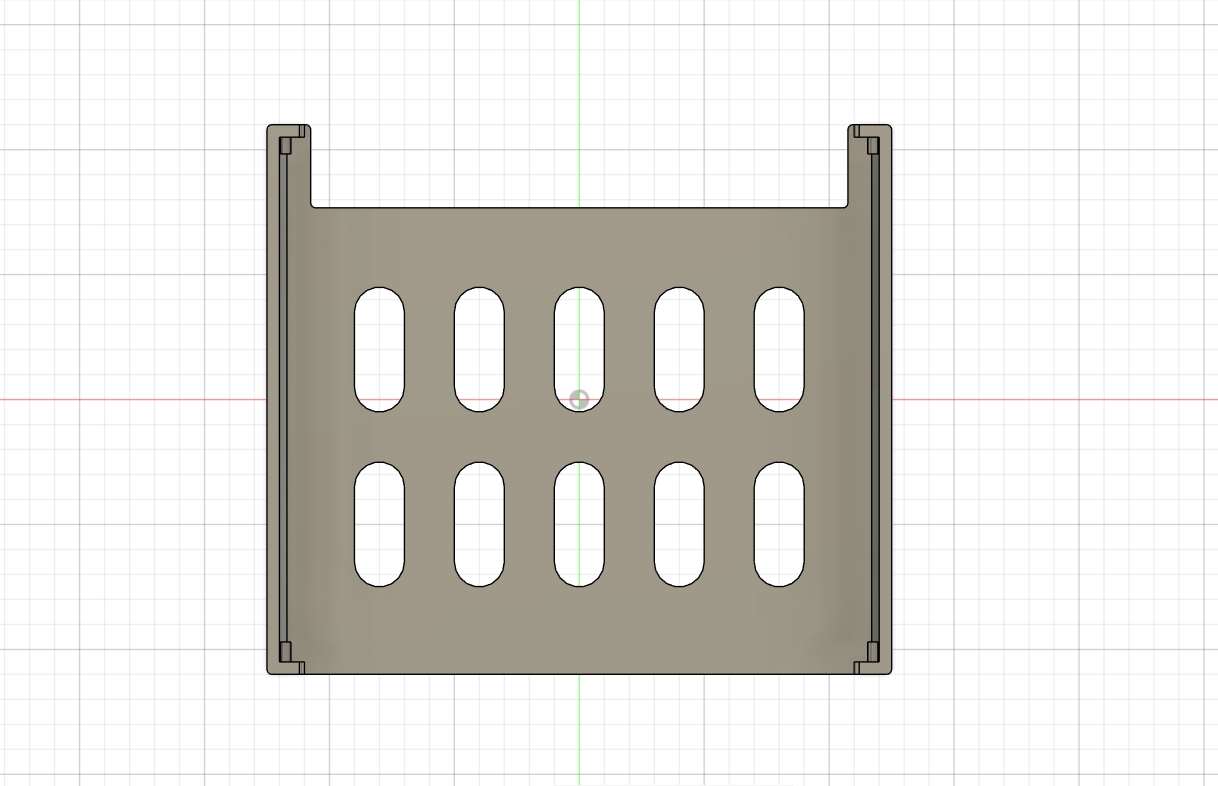The height and width of the screenshot is (786, 1218).
Task: Select the second-from-right slot in lower row
Action: click(679, 524)
